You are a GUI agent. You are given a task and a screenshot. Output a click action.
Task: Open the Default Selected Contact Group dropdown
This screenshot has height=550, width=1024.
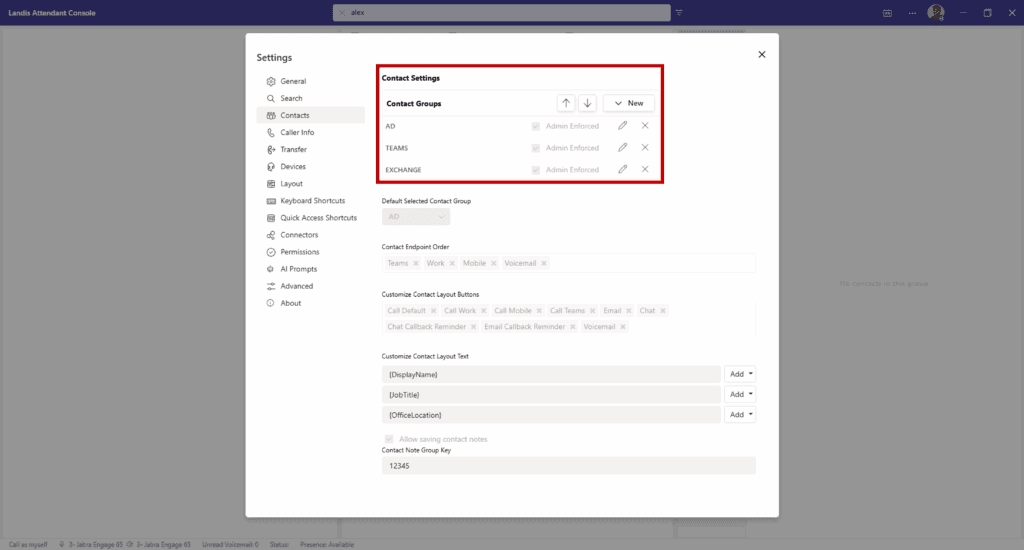click(x=416, y=216)
